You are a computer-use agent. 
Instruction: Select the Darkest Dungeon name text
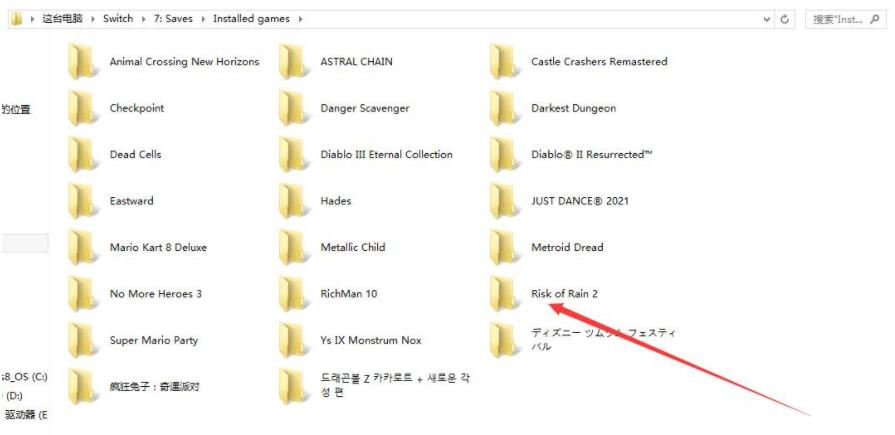[x=574, y=108]
